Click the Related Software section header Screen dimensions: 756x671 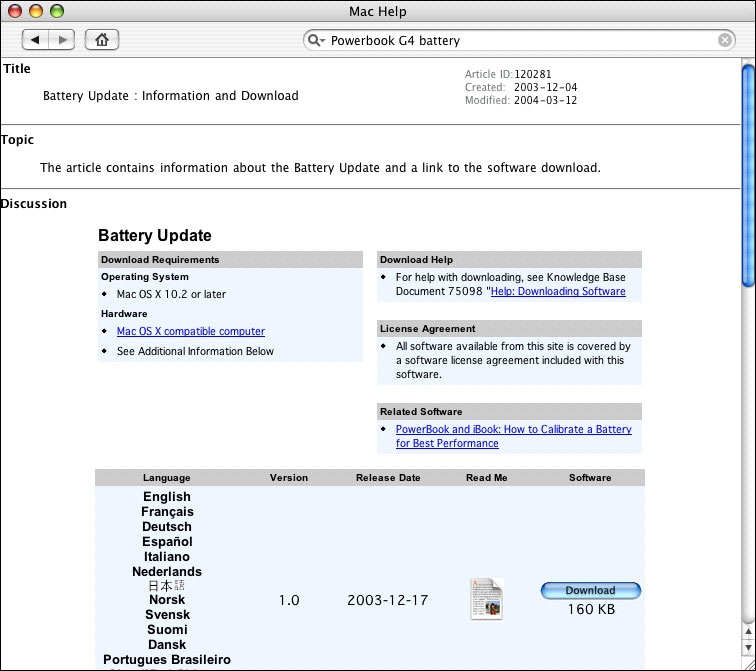[509, 412]
